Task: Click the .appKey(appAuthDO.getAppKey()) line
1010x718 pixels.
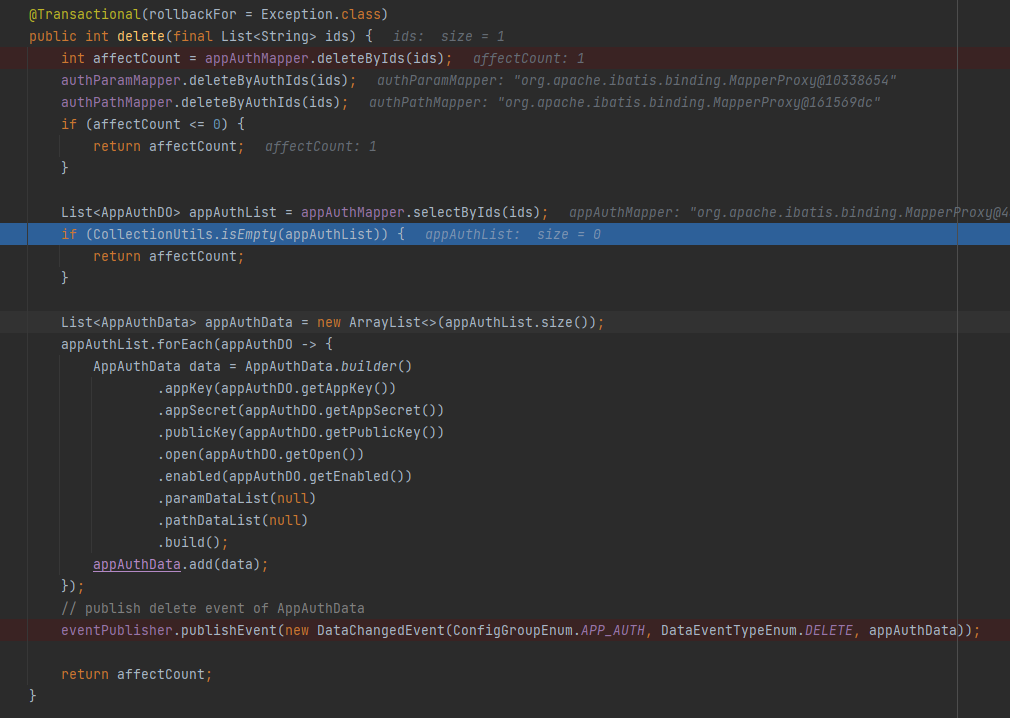Action: (277, 388)
